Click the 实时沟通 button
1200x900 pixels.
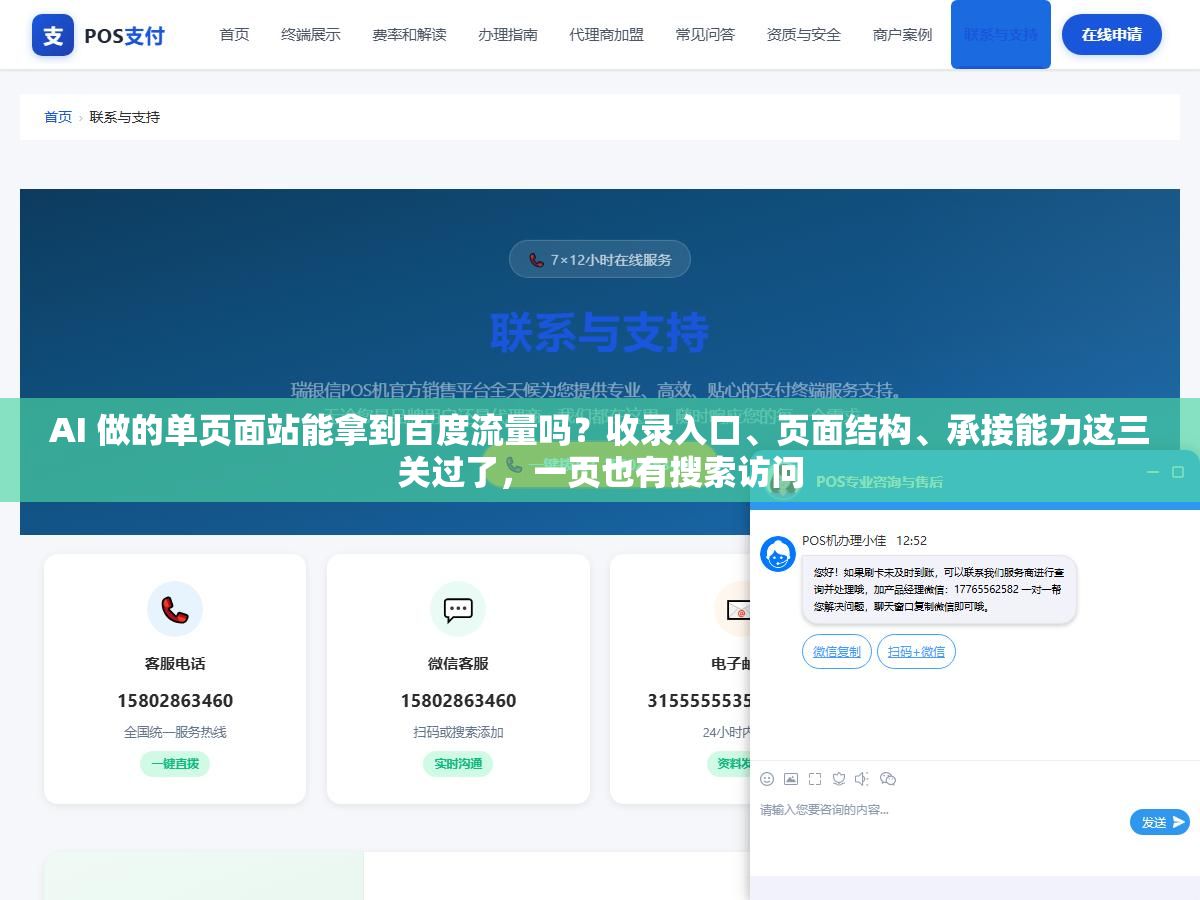tap(458, 764)
